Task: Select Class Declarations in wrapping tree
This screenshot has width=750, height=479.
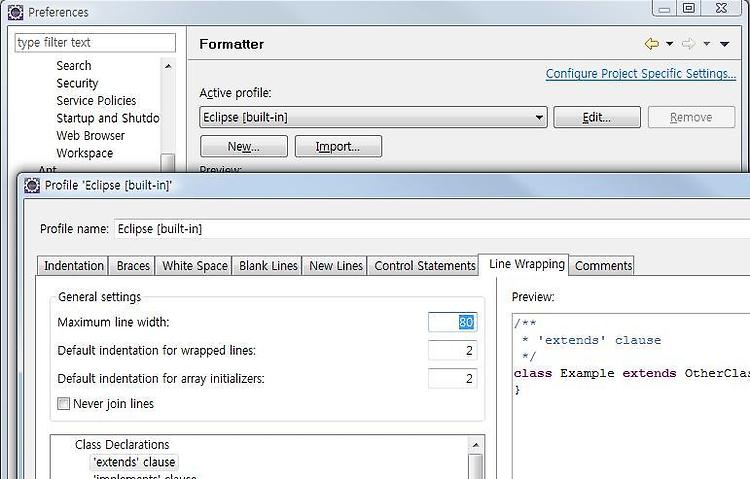Action: [122, 445]
